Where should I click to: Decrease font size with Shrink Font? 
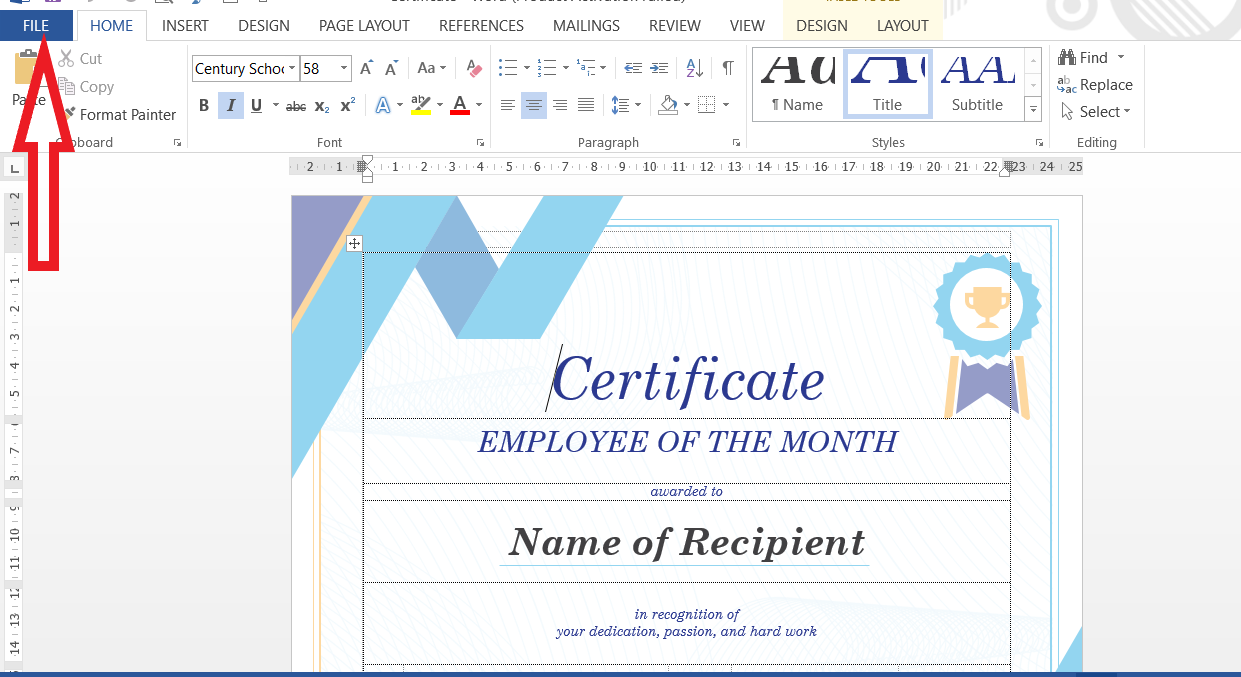tap(391, 68)
